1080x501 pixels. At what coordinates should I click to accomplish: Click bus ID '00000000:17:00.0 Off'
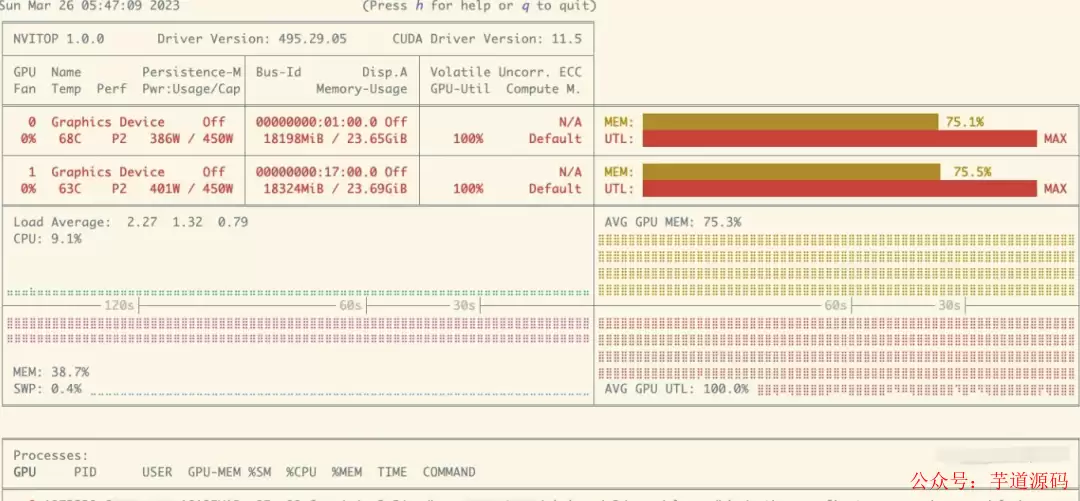coord(331,172)
